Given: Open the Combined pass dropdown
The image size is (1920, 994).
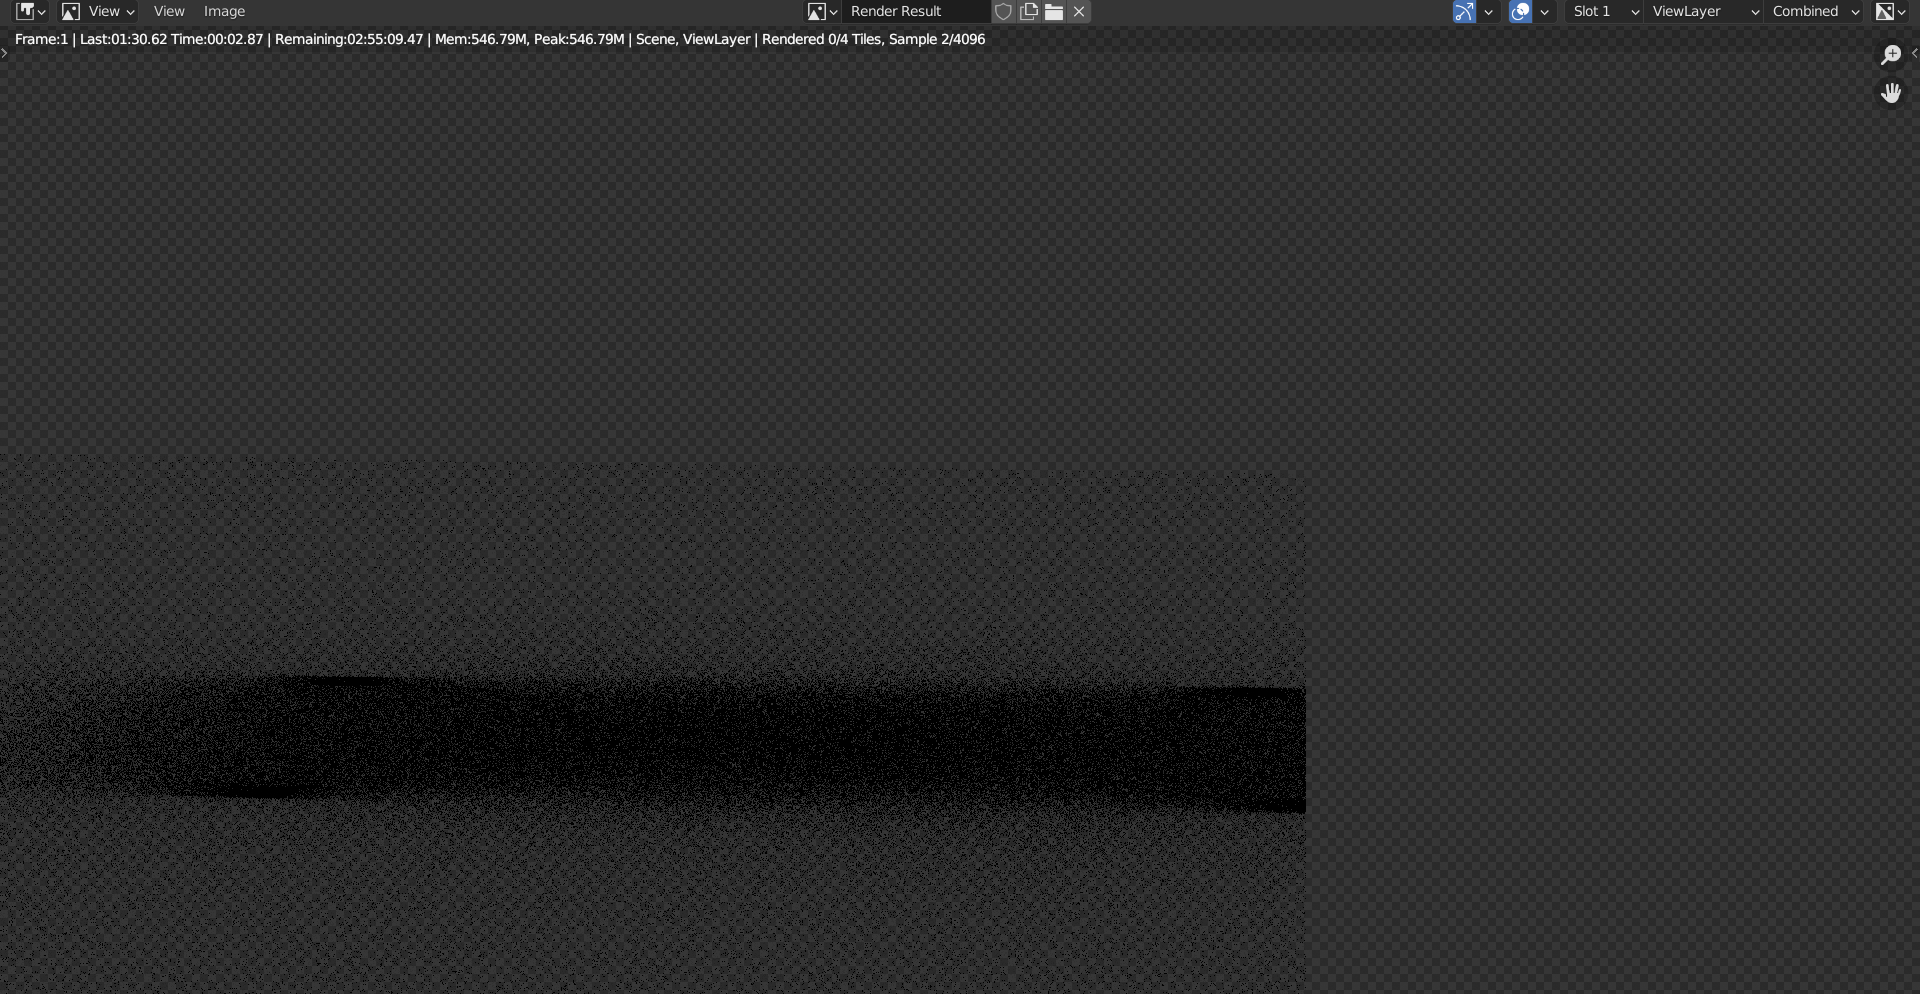Looking at the screenshot, I should [1814, 11].
